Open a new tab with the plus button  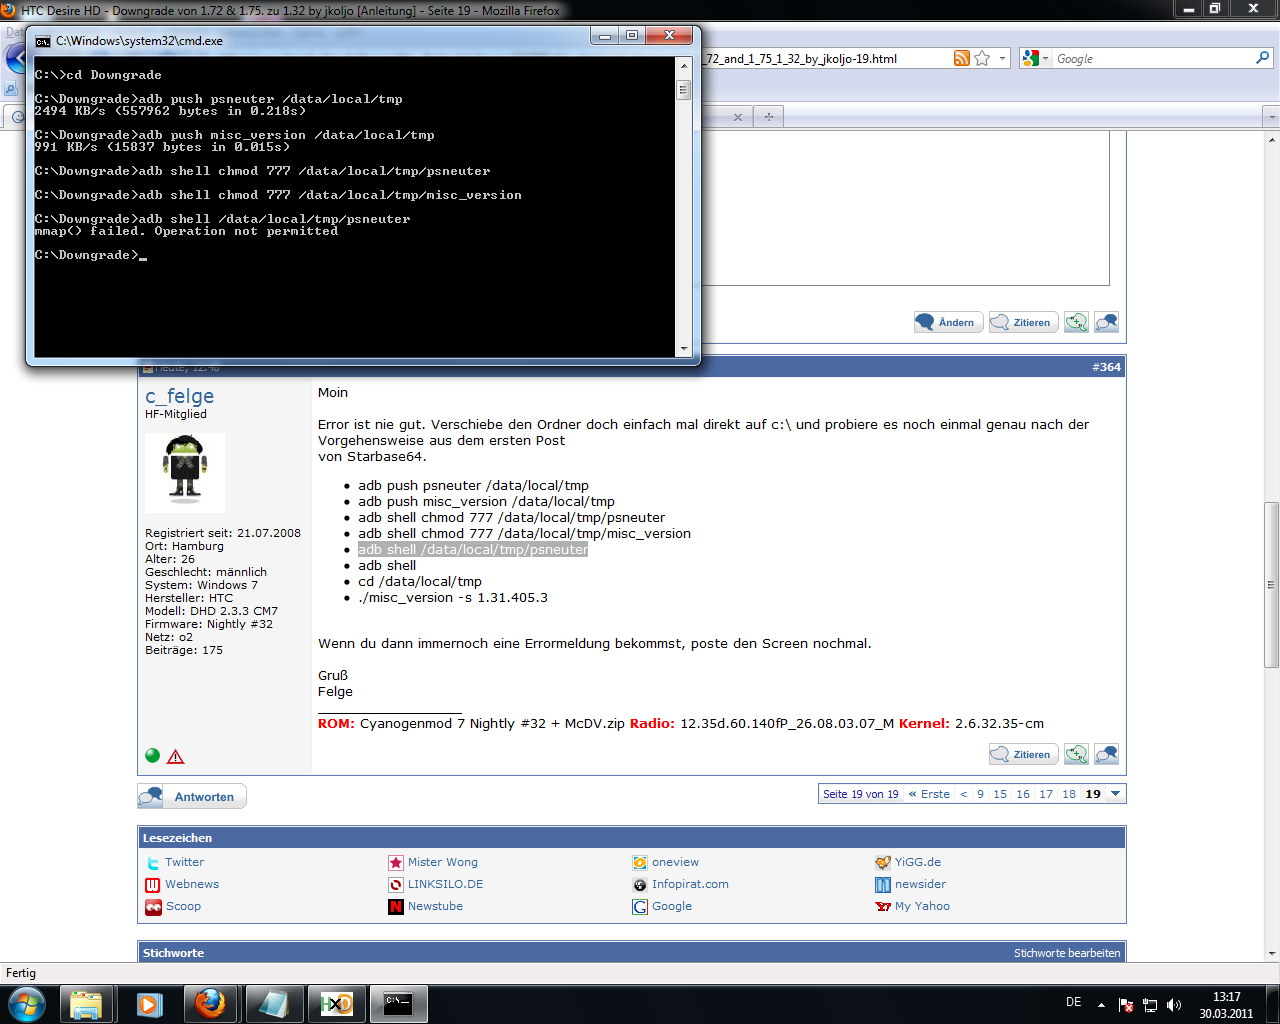[x=768, y=117]
